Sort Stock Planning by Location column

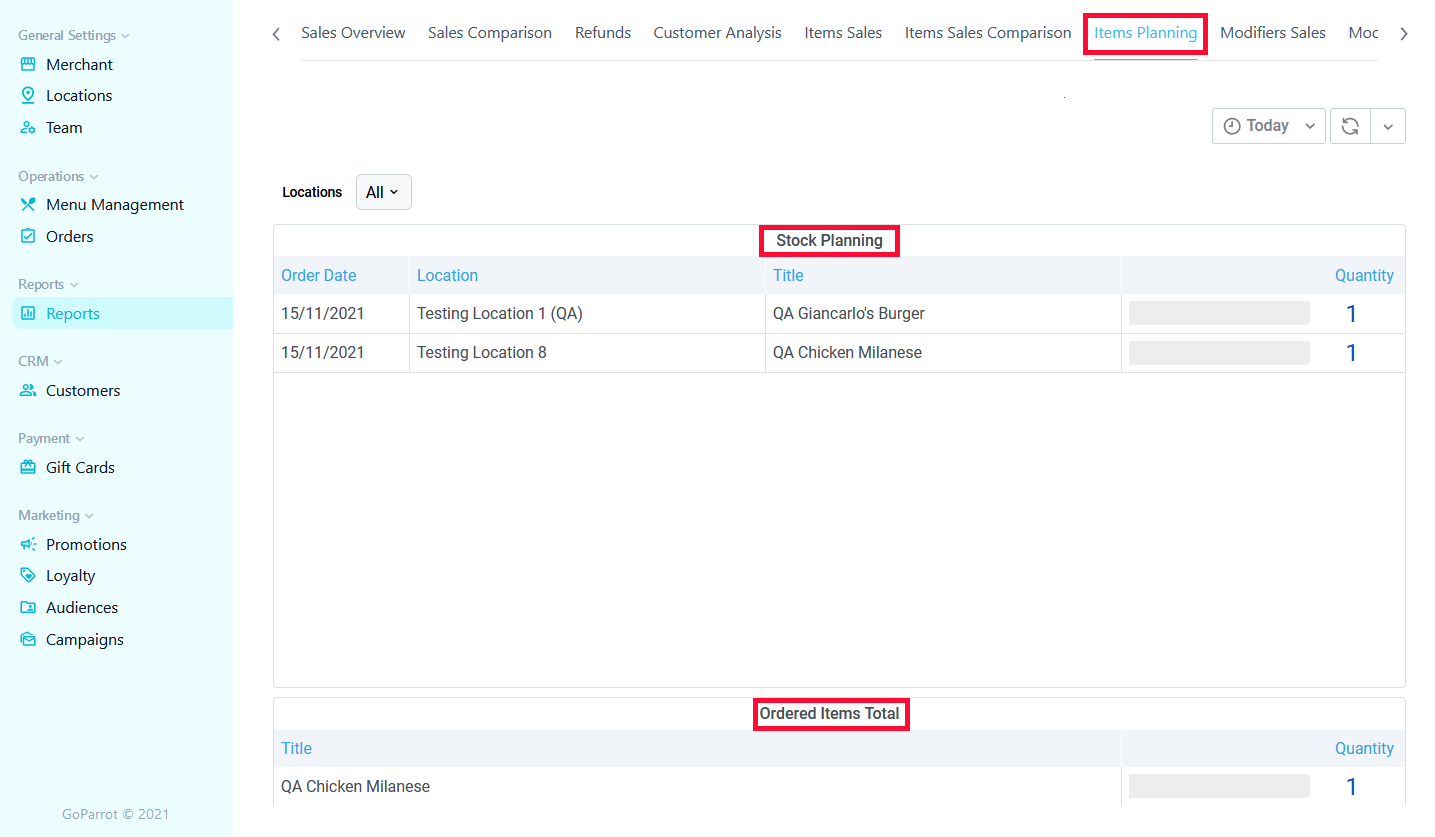(x=447, y=275)
